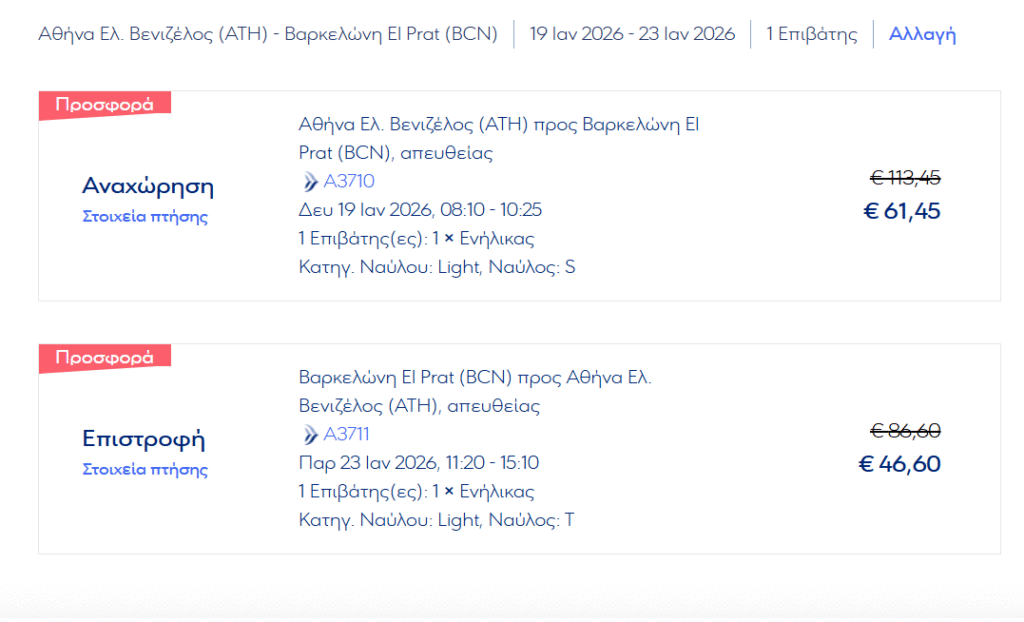Select flight number A3710
Screen dimensions: 1024x622
click(x=349, y=181)
